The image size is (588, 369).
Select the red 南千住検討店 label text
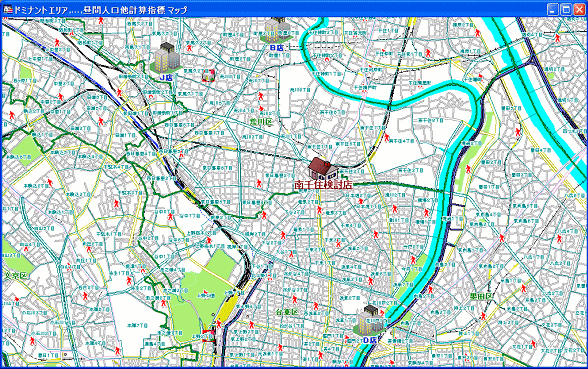(323, 184)
